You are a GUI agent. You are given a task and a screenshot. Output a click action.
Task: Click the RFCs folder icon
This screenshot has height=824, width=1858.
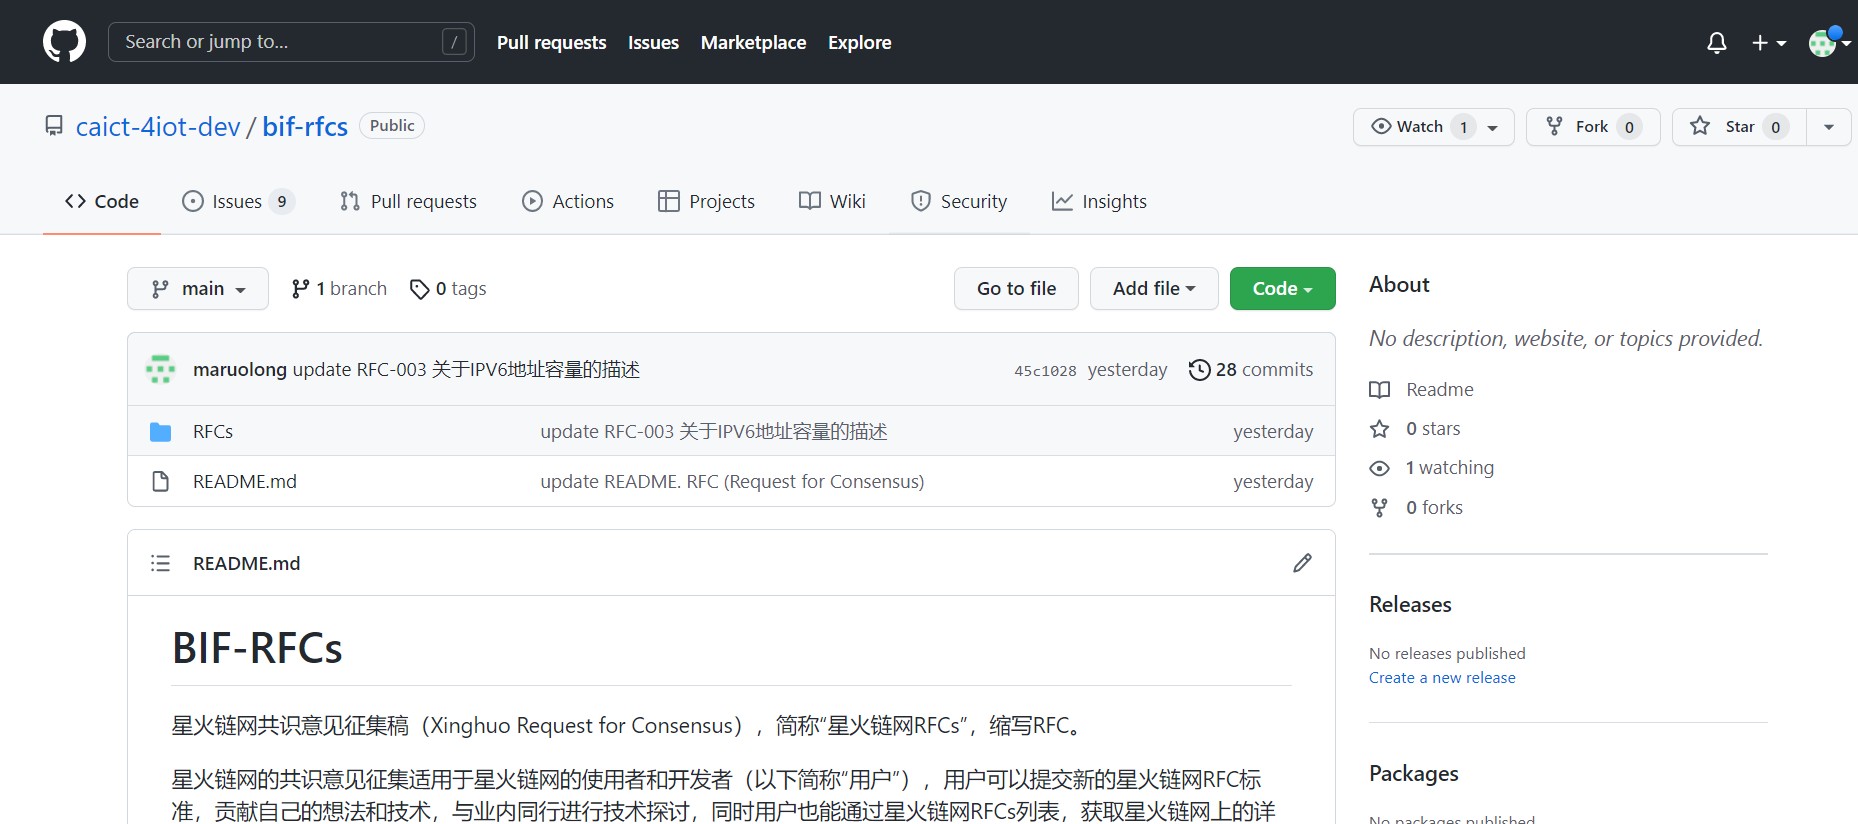click(x=160, y=432)
